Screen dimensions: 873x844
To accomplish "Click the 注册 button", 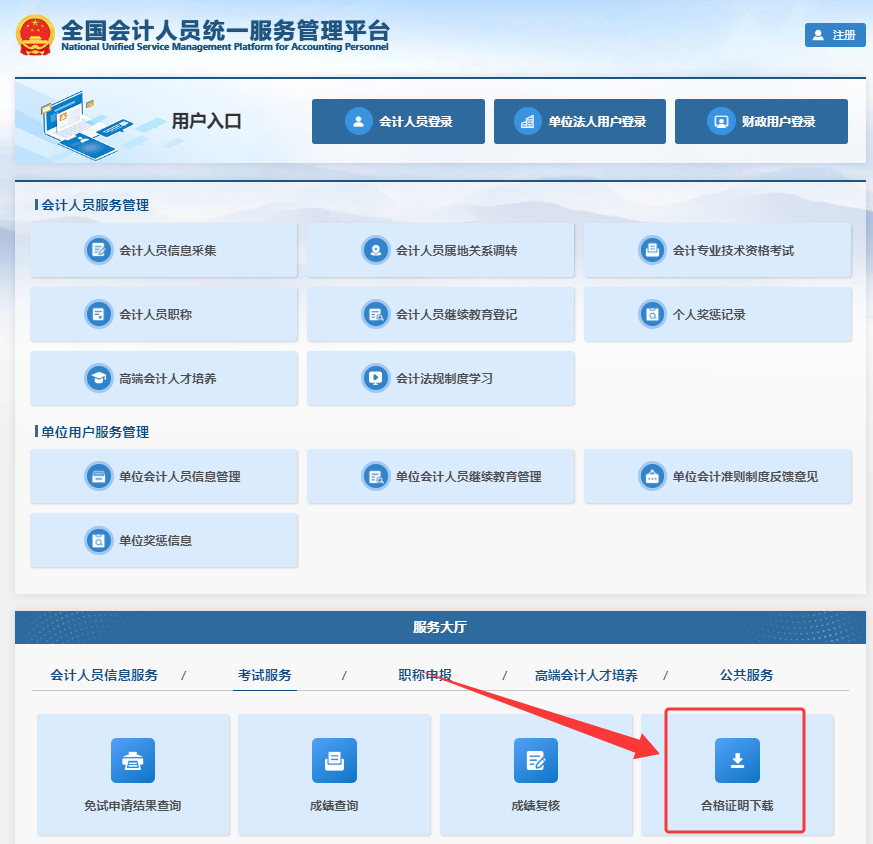I will (835, 34).
